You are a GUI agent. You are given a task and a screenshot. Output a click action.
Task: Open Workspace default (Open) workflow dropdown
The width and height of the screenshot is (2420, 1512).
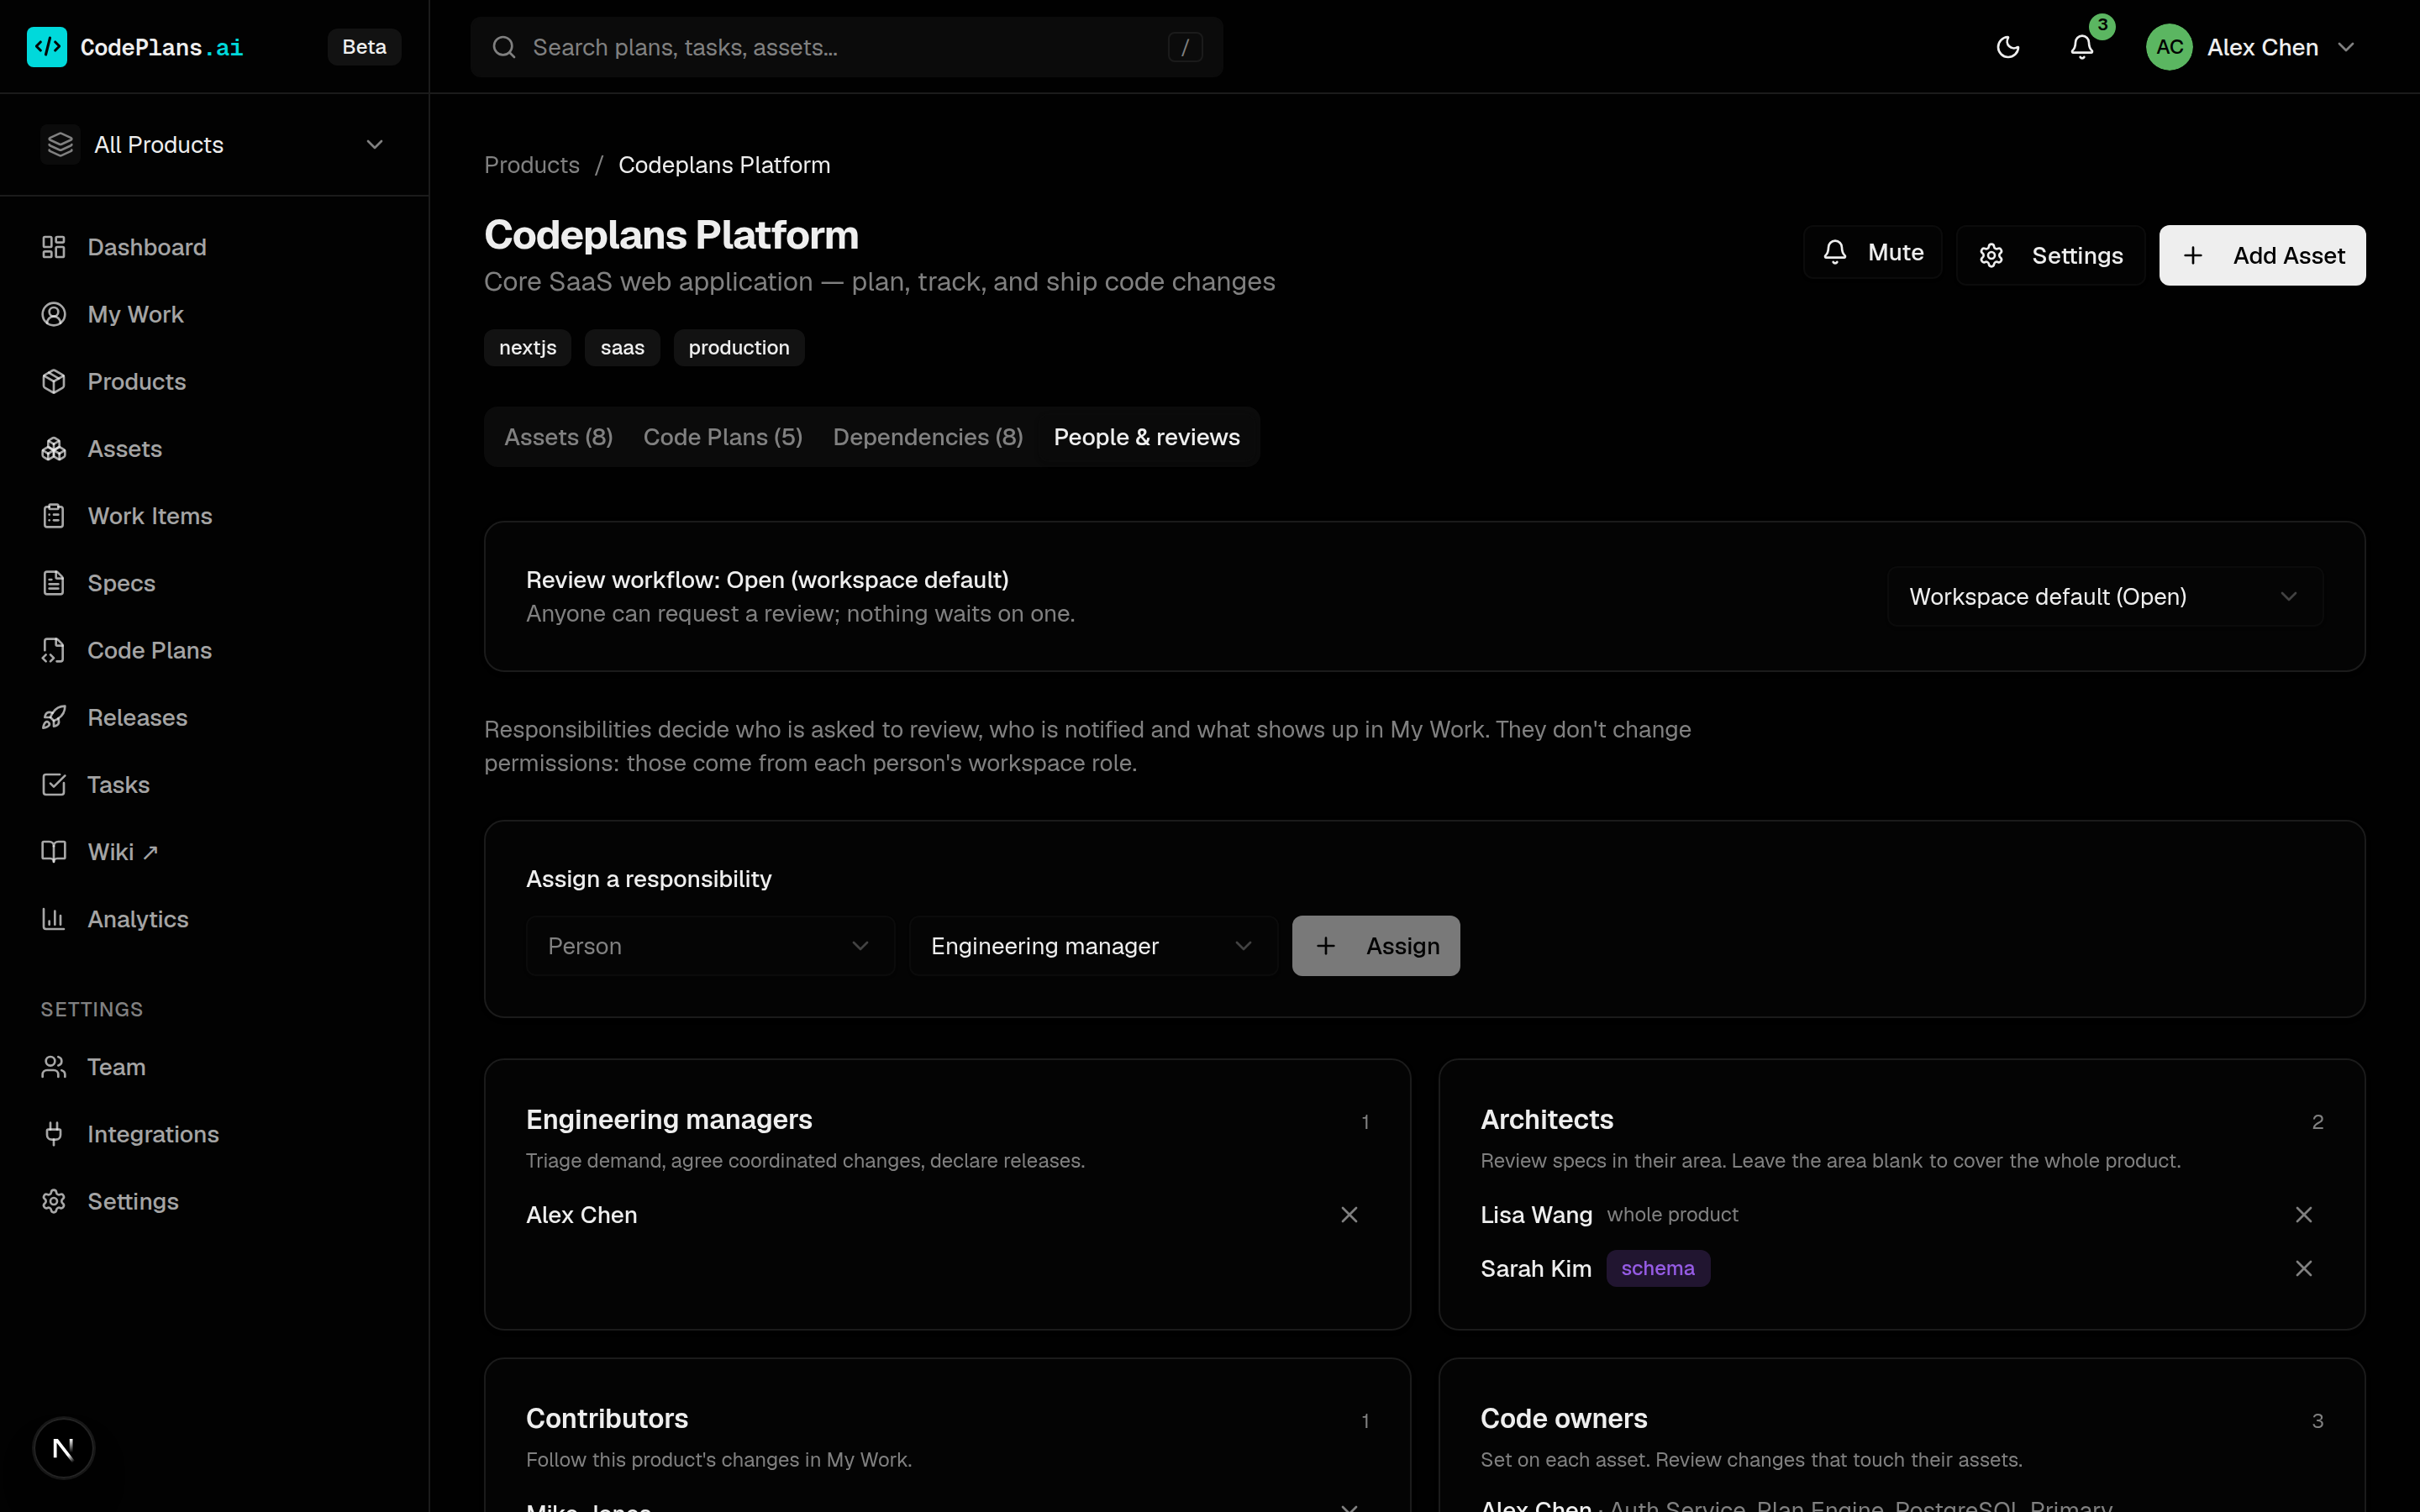(x=2104, y=597)
